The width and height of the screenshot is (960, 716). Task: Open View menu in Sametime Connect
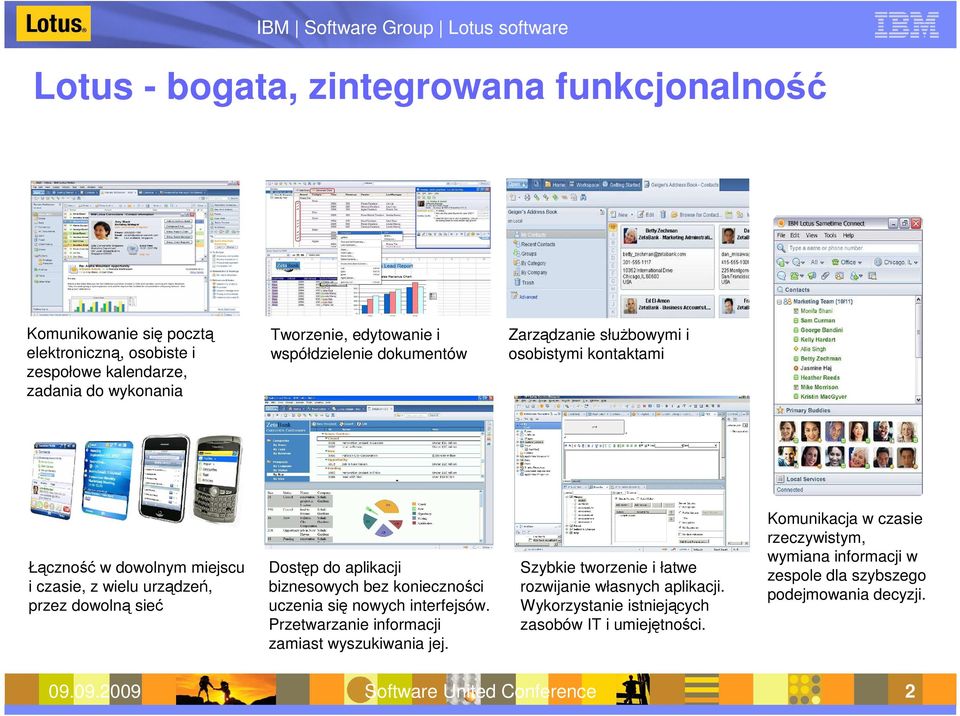point(812,235)
